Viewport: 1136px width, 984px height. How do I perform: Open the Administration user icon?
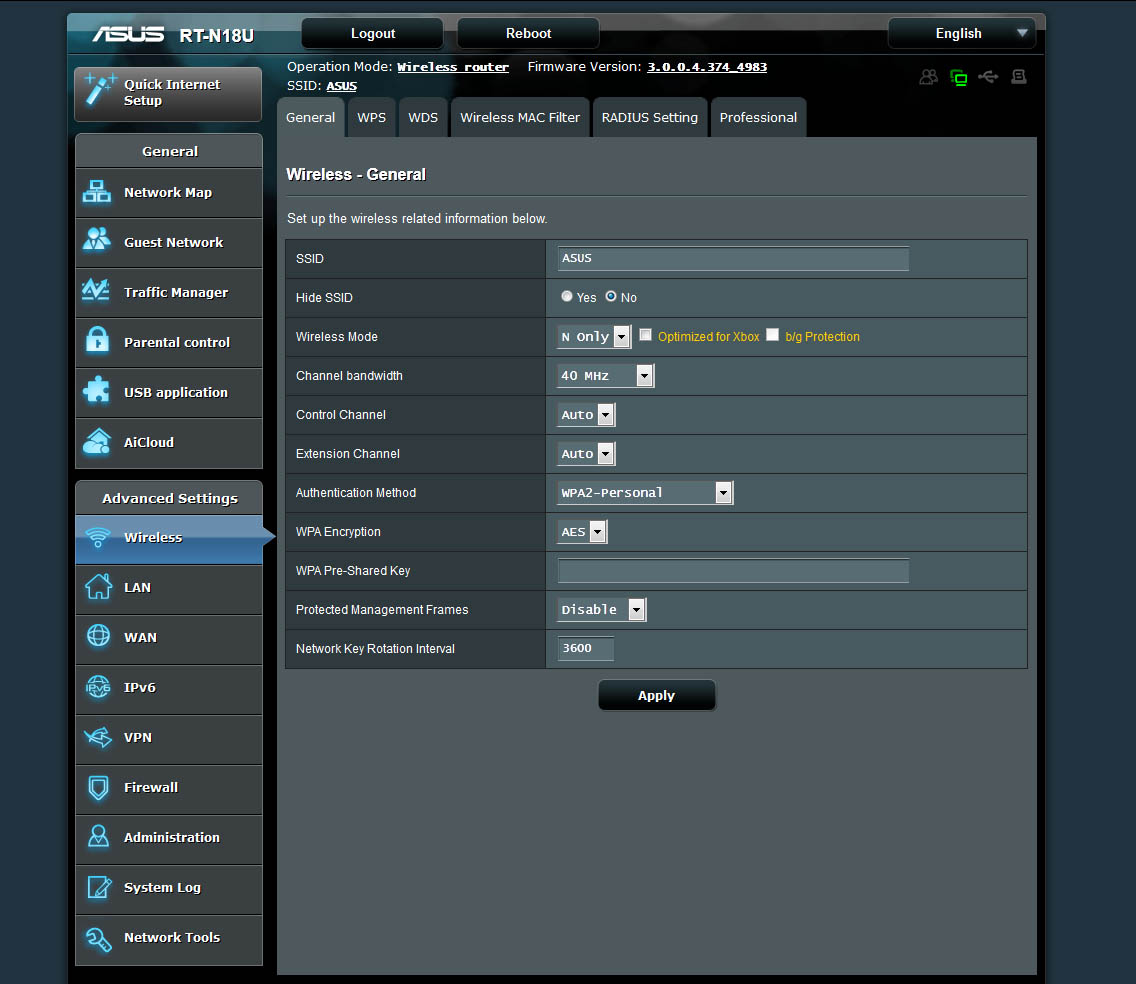click(99, 836)
